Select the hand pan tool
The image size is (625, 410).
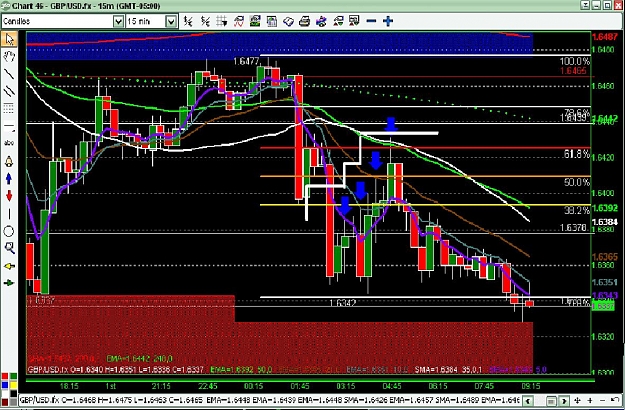coord(9,57)
